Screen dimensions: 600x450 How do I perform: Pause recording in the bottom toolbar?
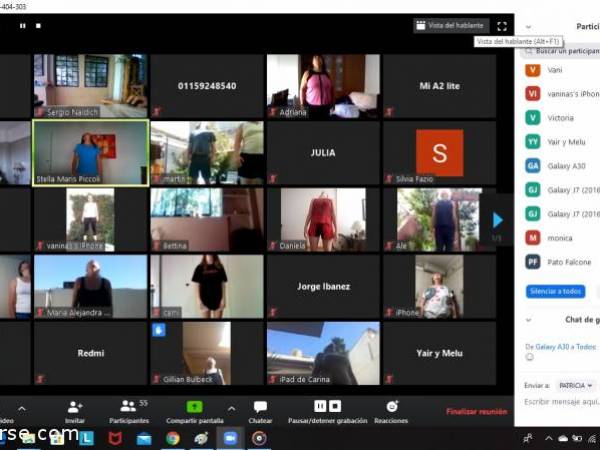(320, 406)
